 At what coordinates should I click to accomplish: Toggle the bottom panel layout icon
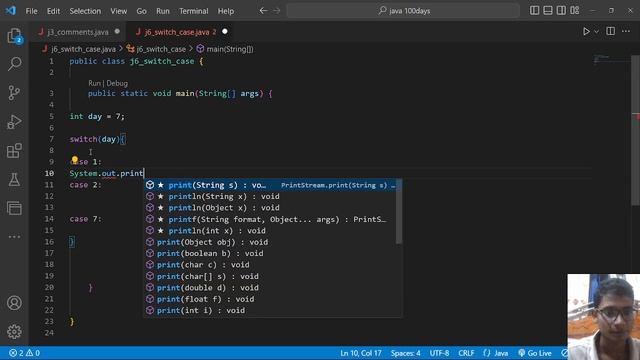548,11
